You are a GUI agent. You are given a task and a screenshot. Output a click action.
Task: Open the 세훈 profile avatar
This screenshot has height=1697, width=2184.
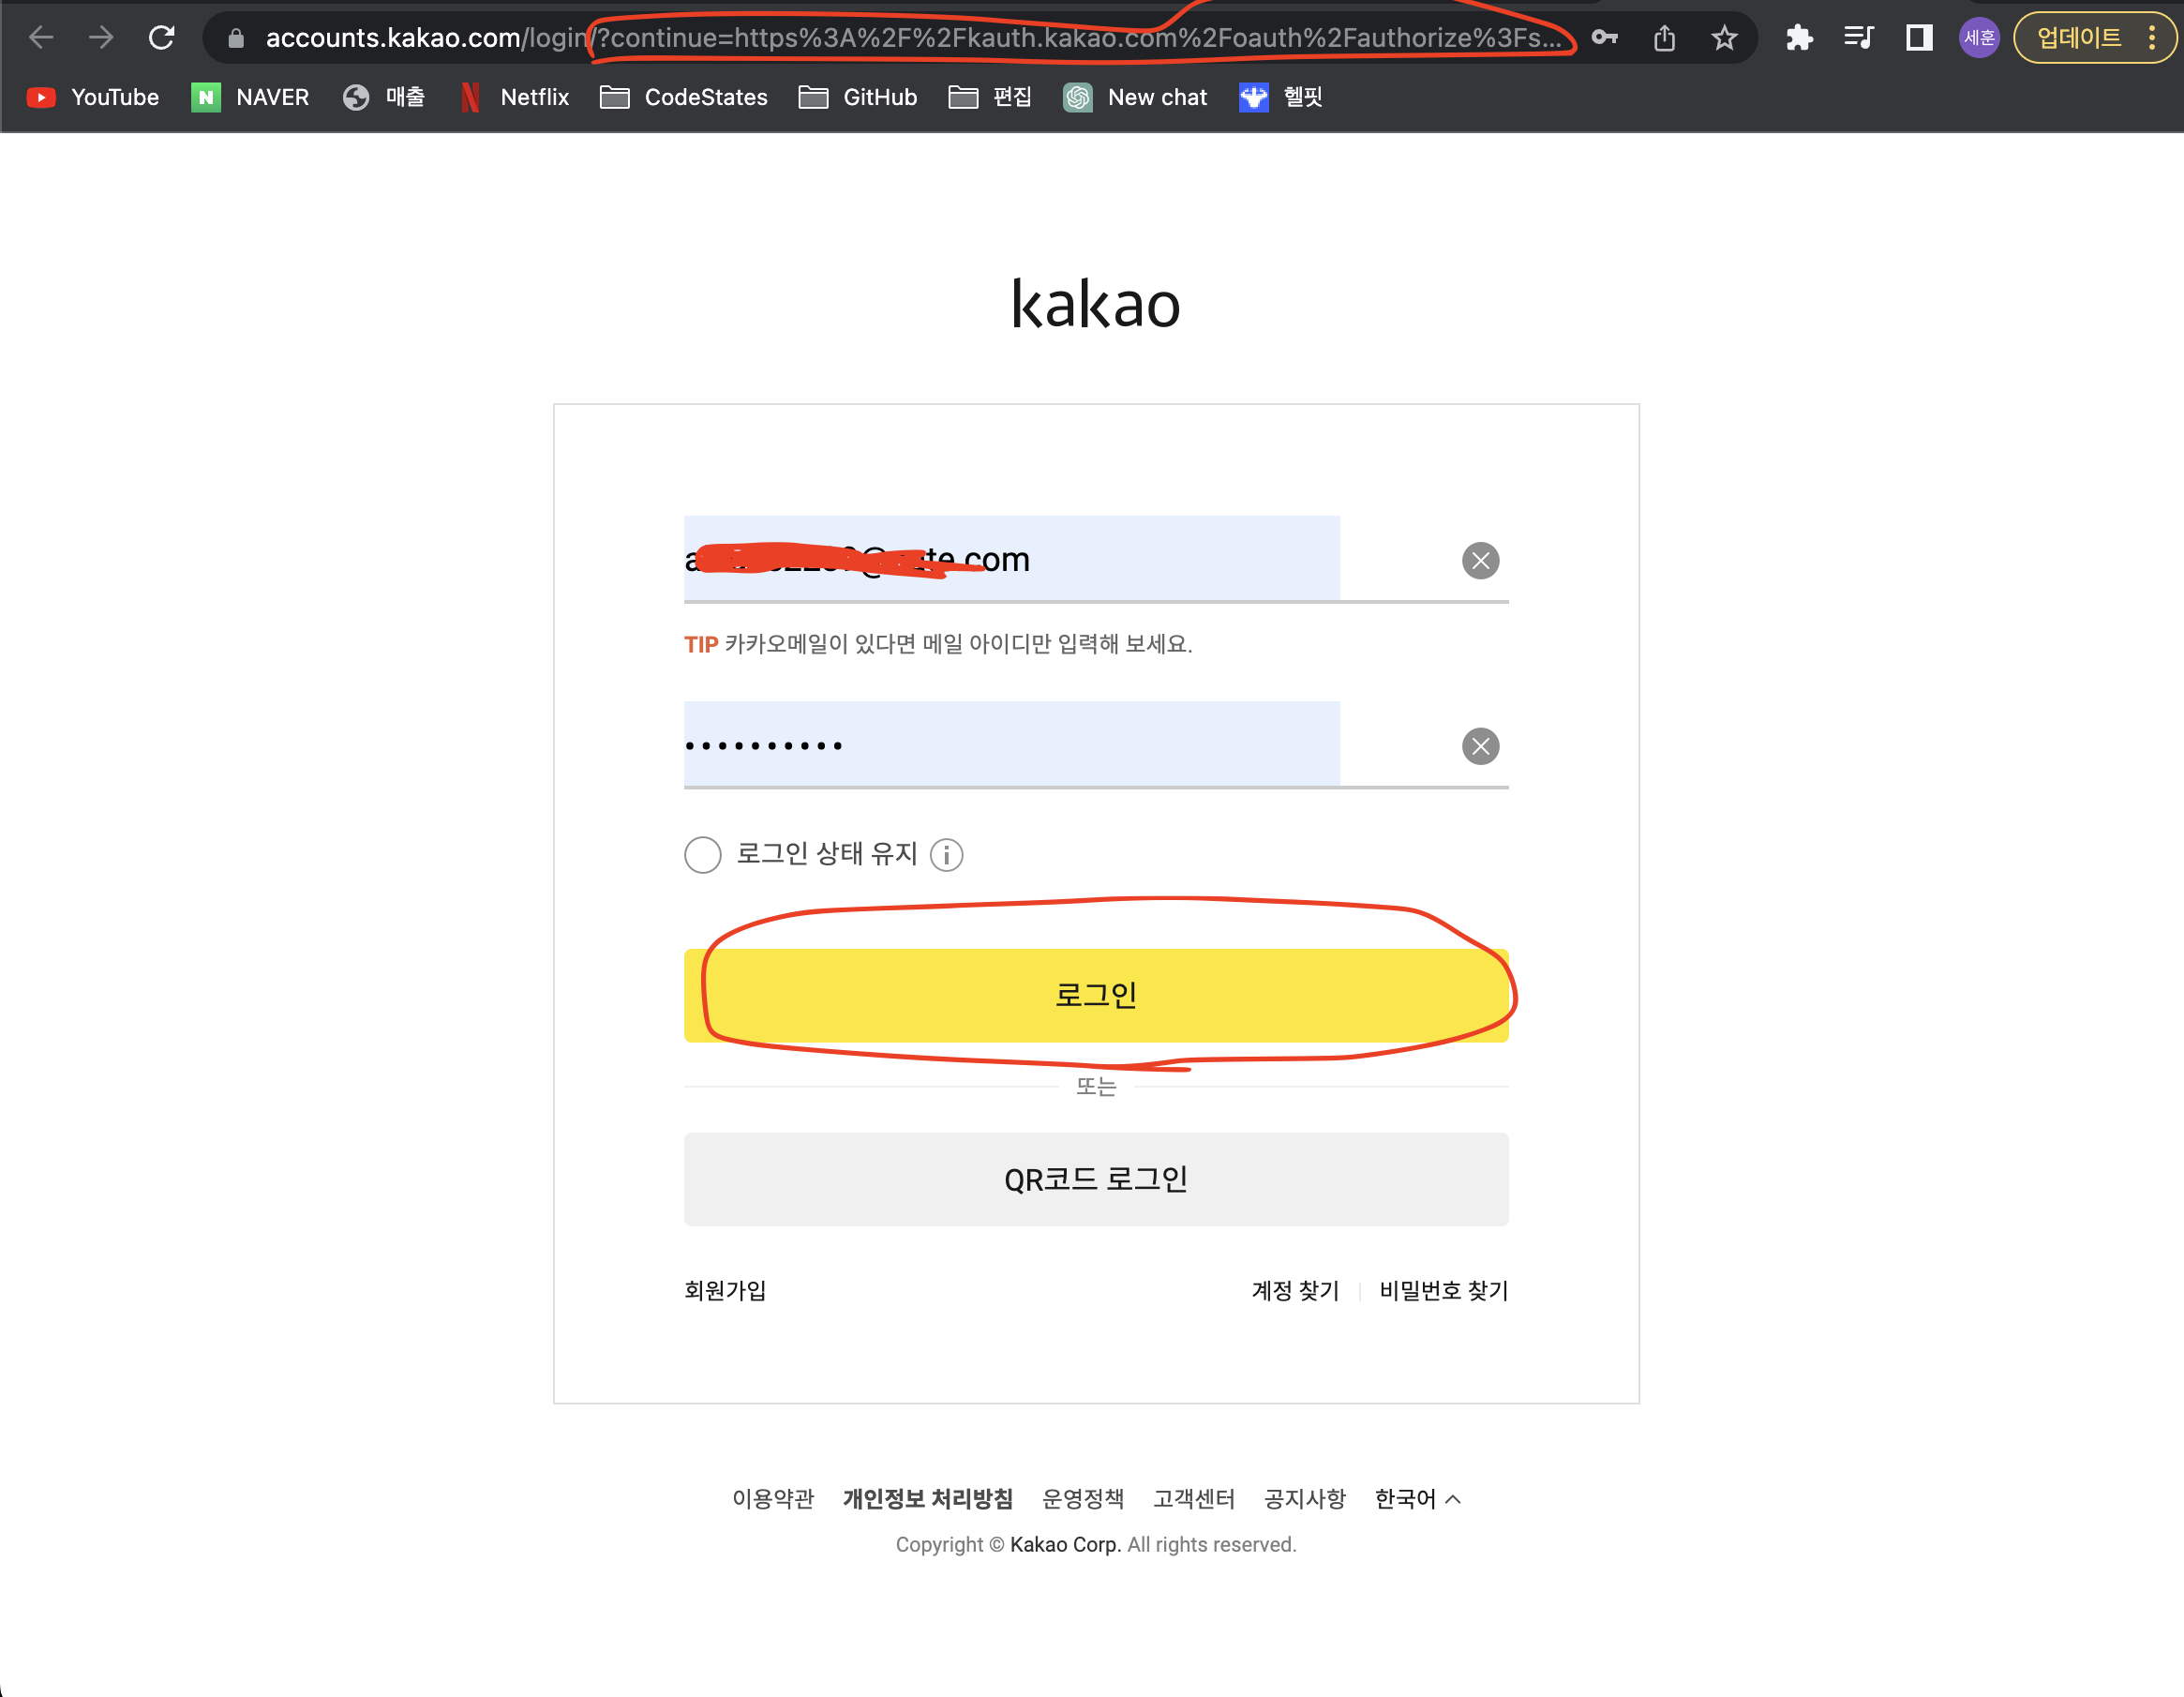click(x=1979, y=38)
